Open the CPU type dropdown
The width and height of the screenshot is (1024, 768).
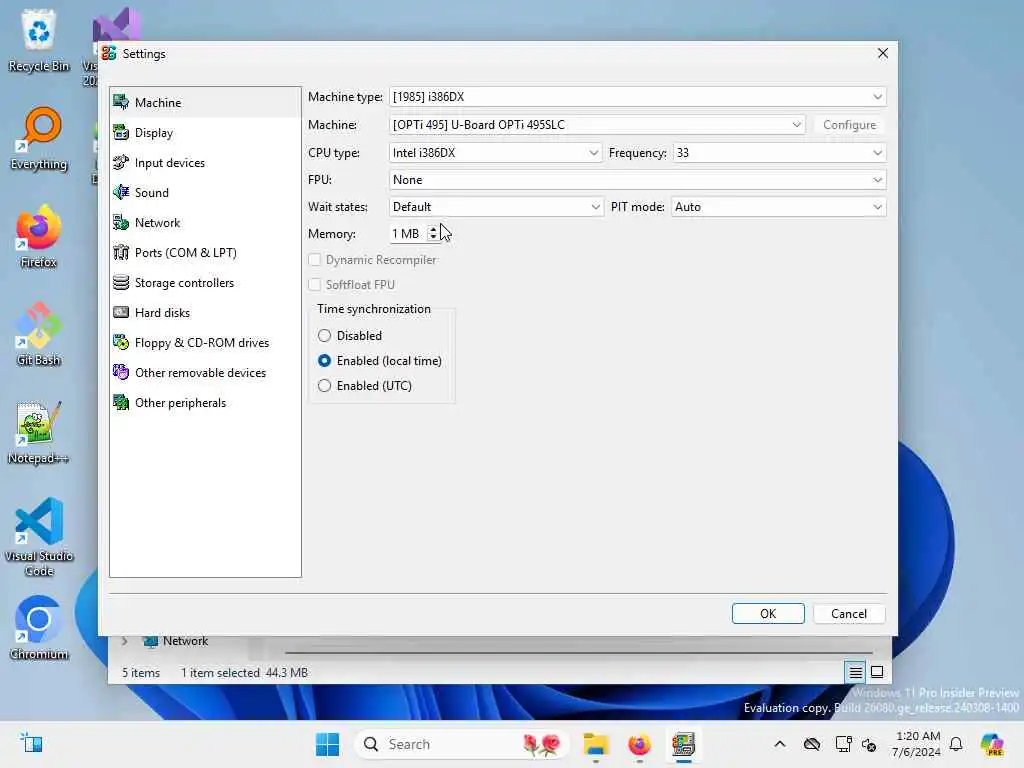click(495, 153)
